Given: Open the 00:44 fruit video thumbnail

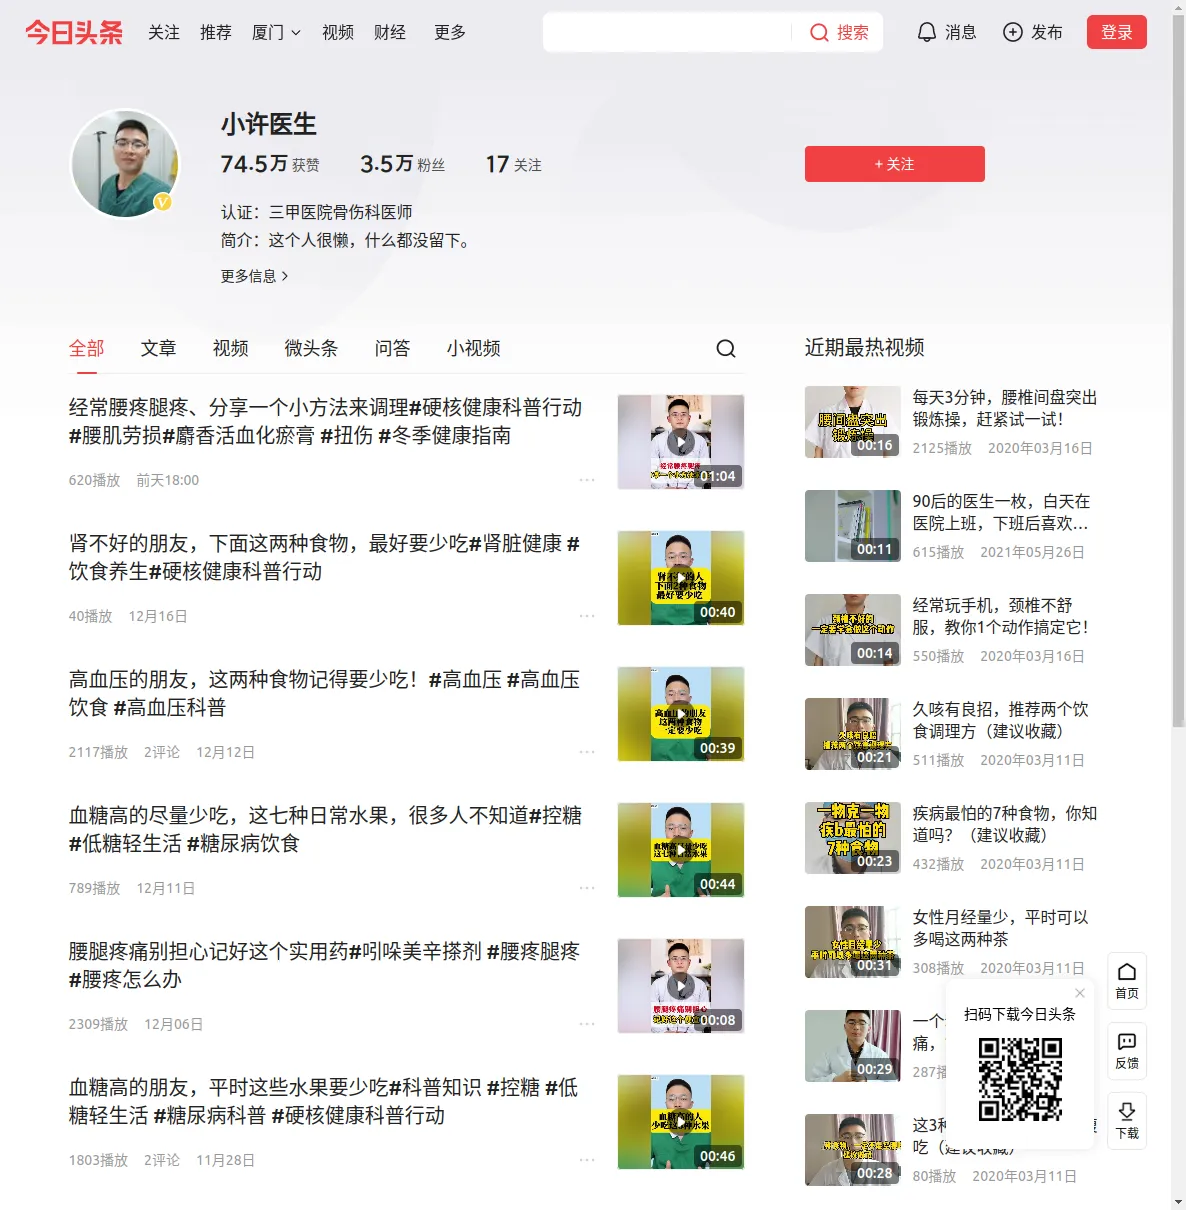Looking at the screenshot, I should point(681,850).
